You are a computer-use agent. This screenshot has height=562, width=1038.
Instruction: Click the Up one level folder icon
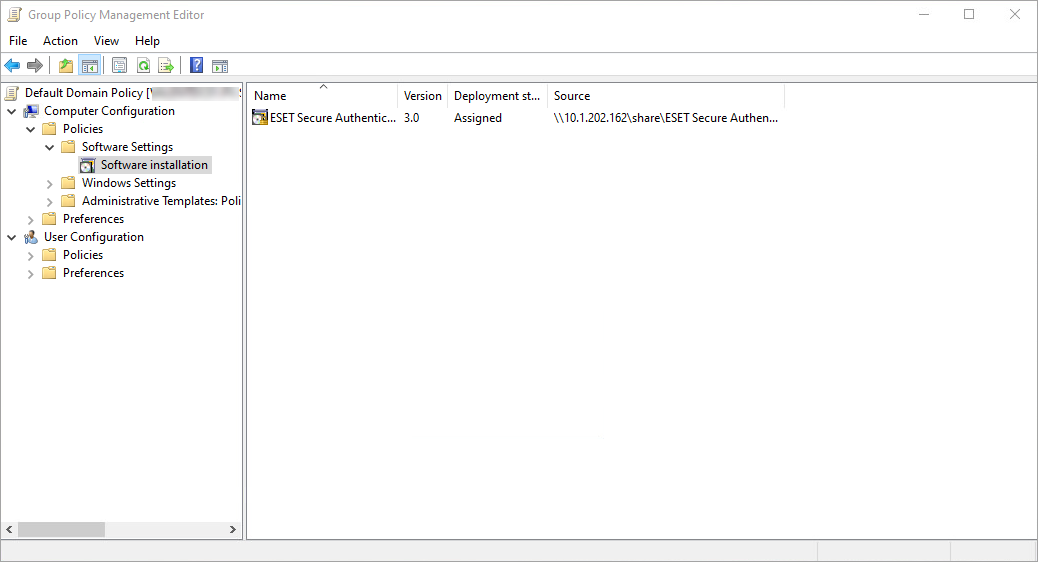66,66
